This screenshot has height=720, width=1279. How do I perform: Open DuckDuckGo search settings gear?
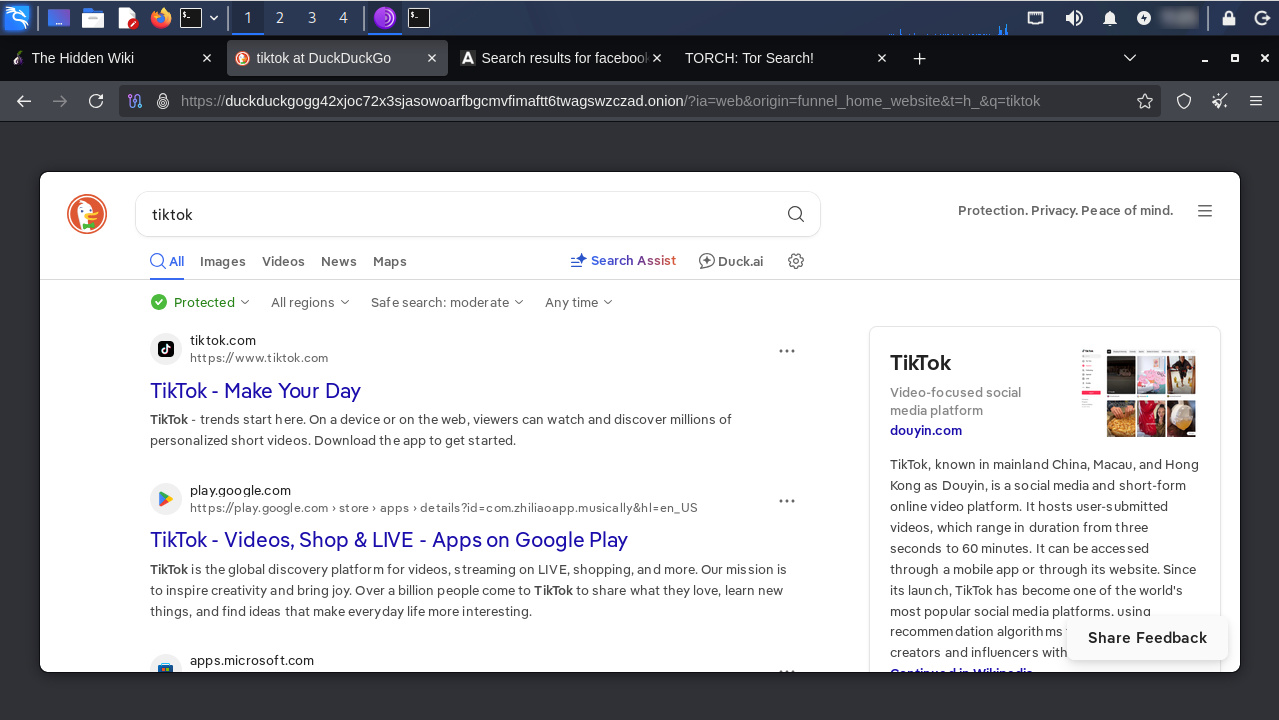point(796,261)
